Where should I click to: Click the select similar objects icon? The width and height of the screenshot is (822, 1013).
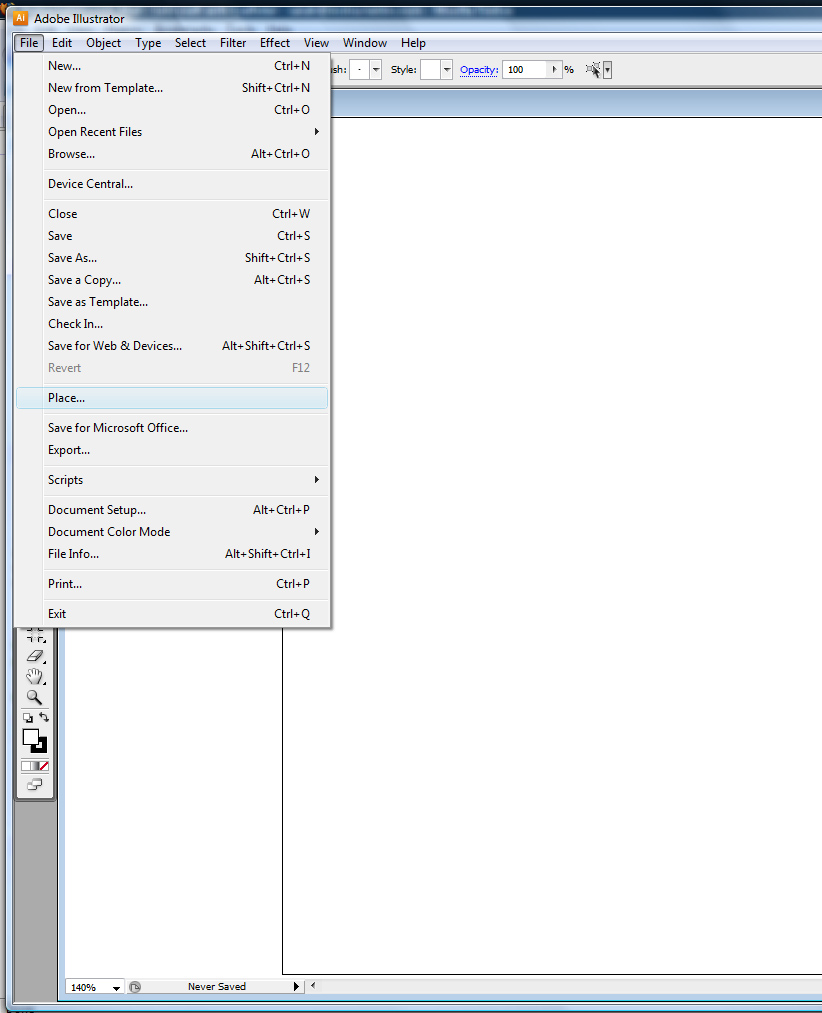(593, 70)
